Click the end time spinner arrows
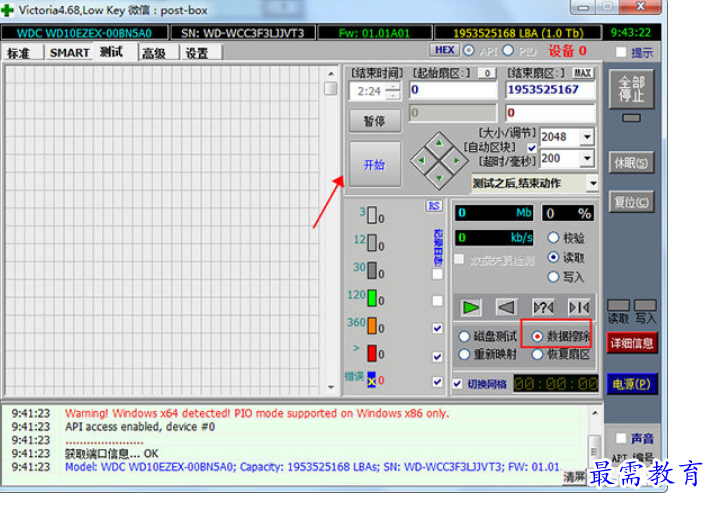 coord(393,91)
